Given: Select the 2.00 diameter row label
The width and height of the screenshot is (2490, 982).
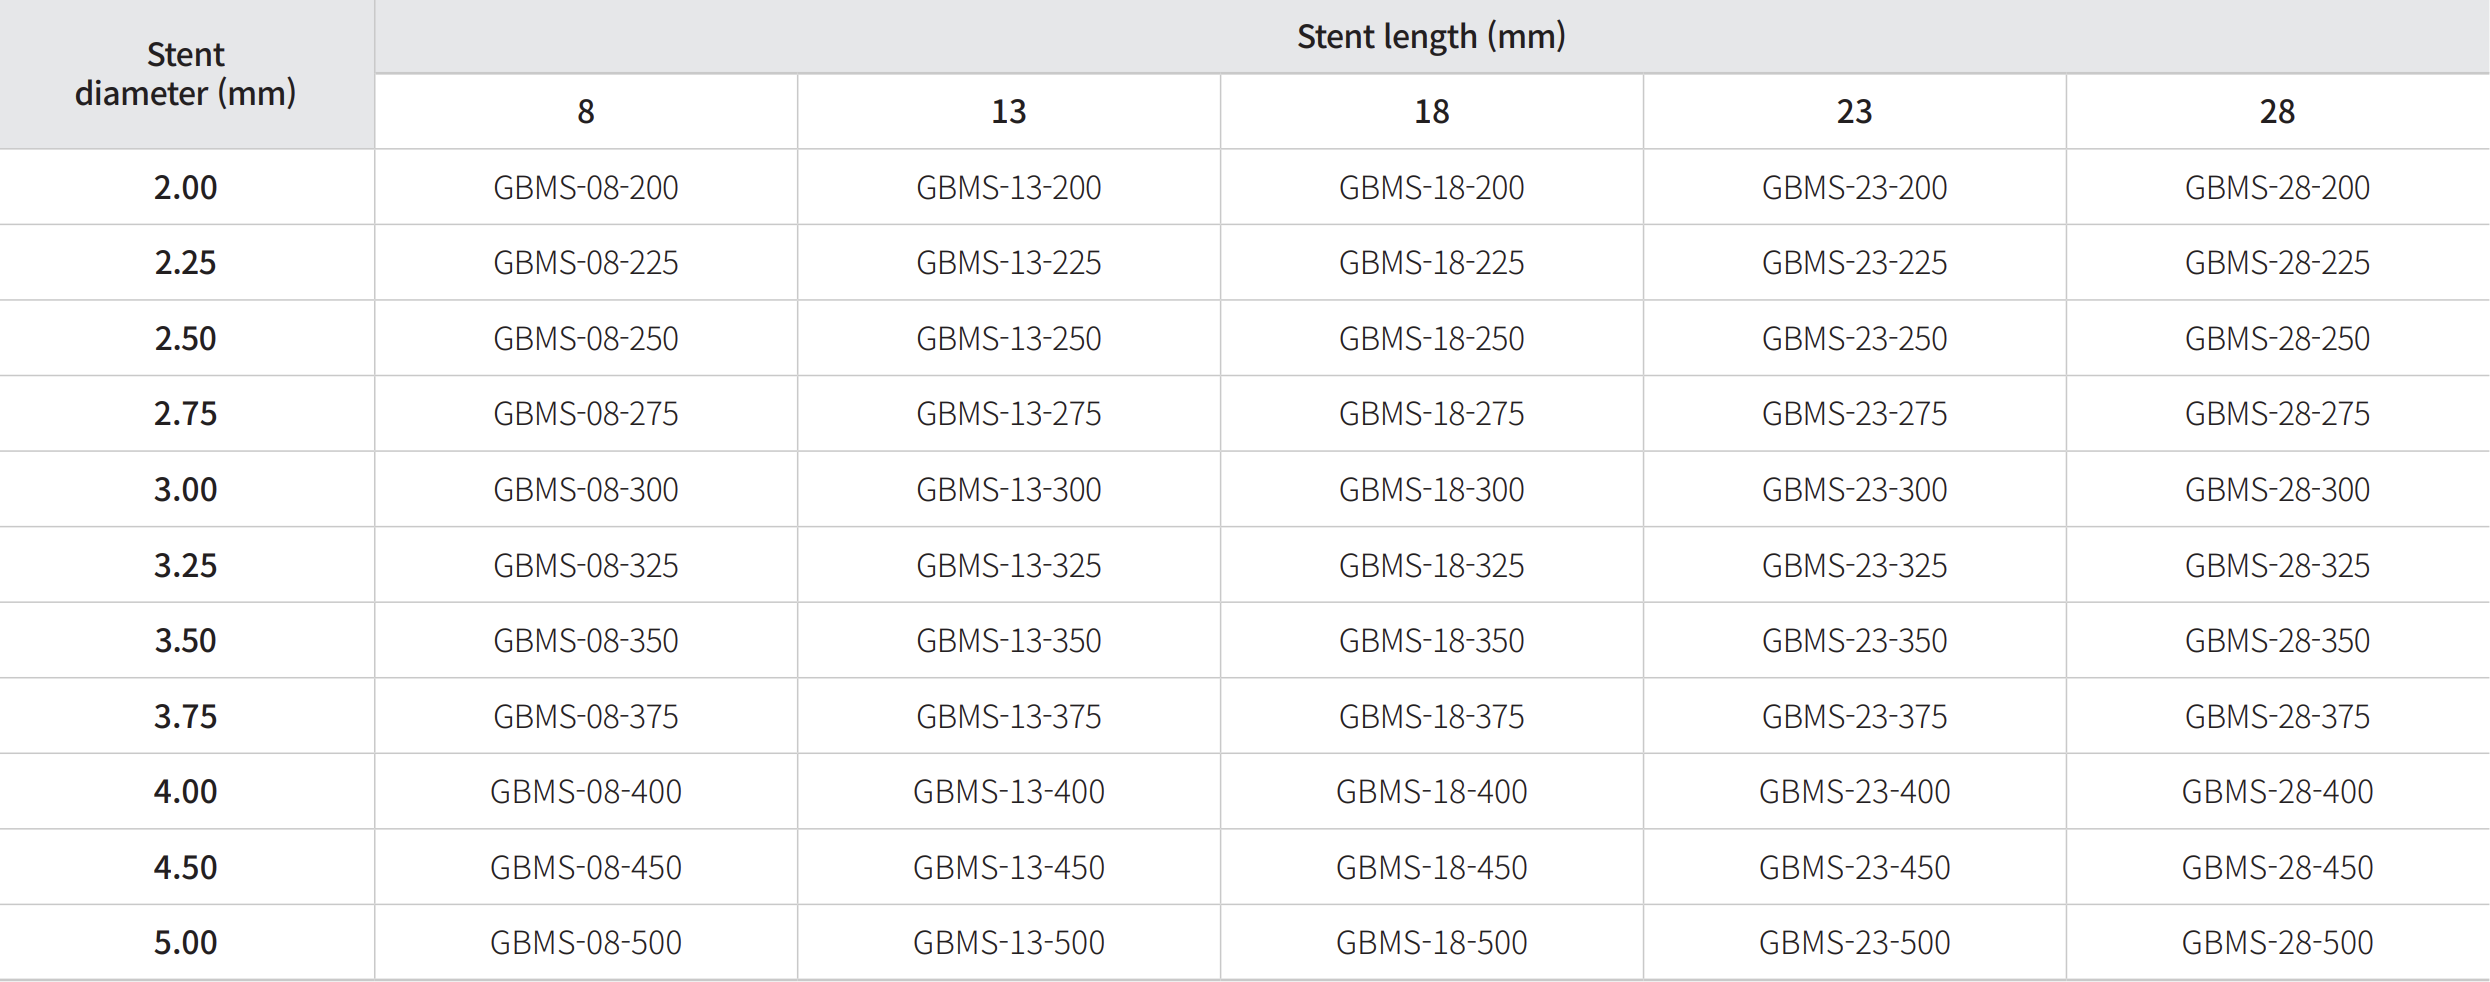Looking at the screenshot, I should [x=185, y=187].
